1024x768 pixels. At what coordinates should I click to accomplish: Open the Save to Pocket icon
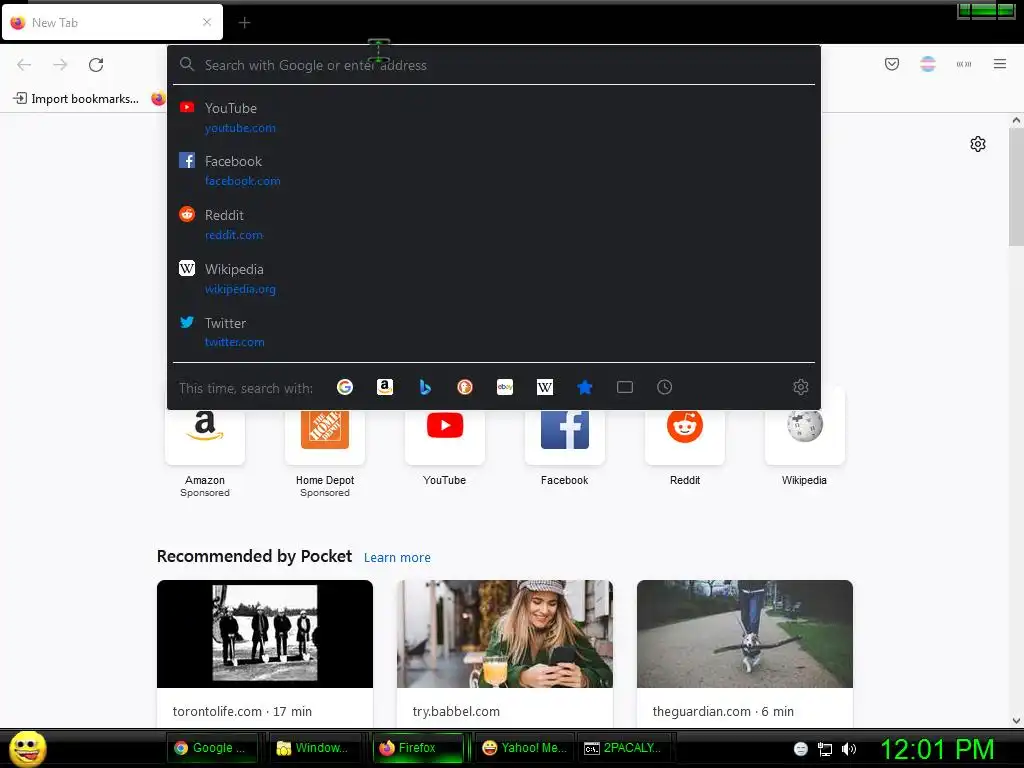pos(892,64)
